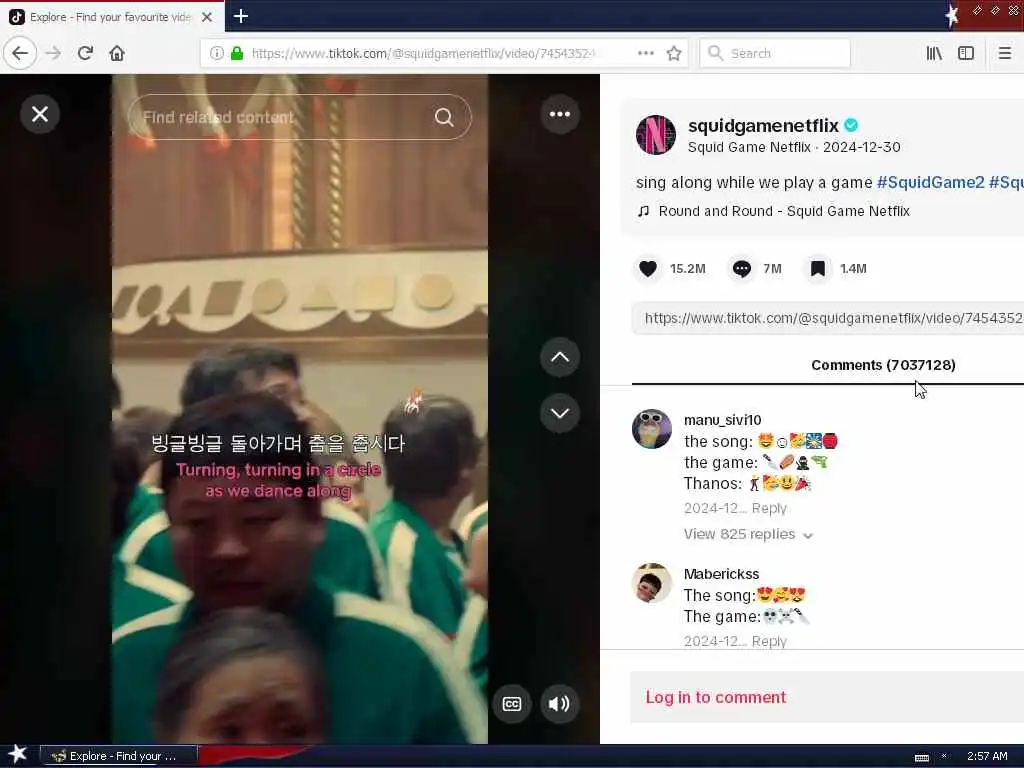Image resolution: width=1024 pixels, height=768 pixels.
Task: Mute the video sound
Action: click(x=560, y=704)
